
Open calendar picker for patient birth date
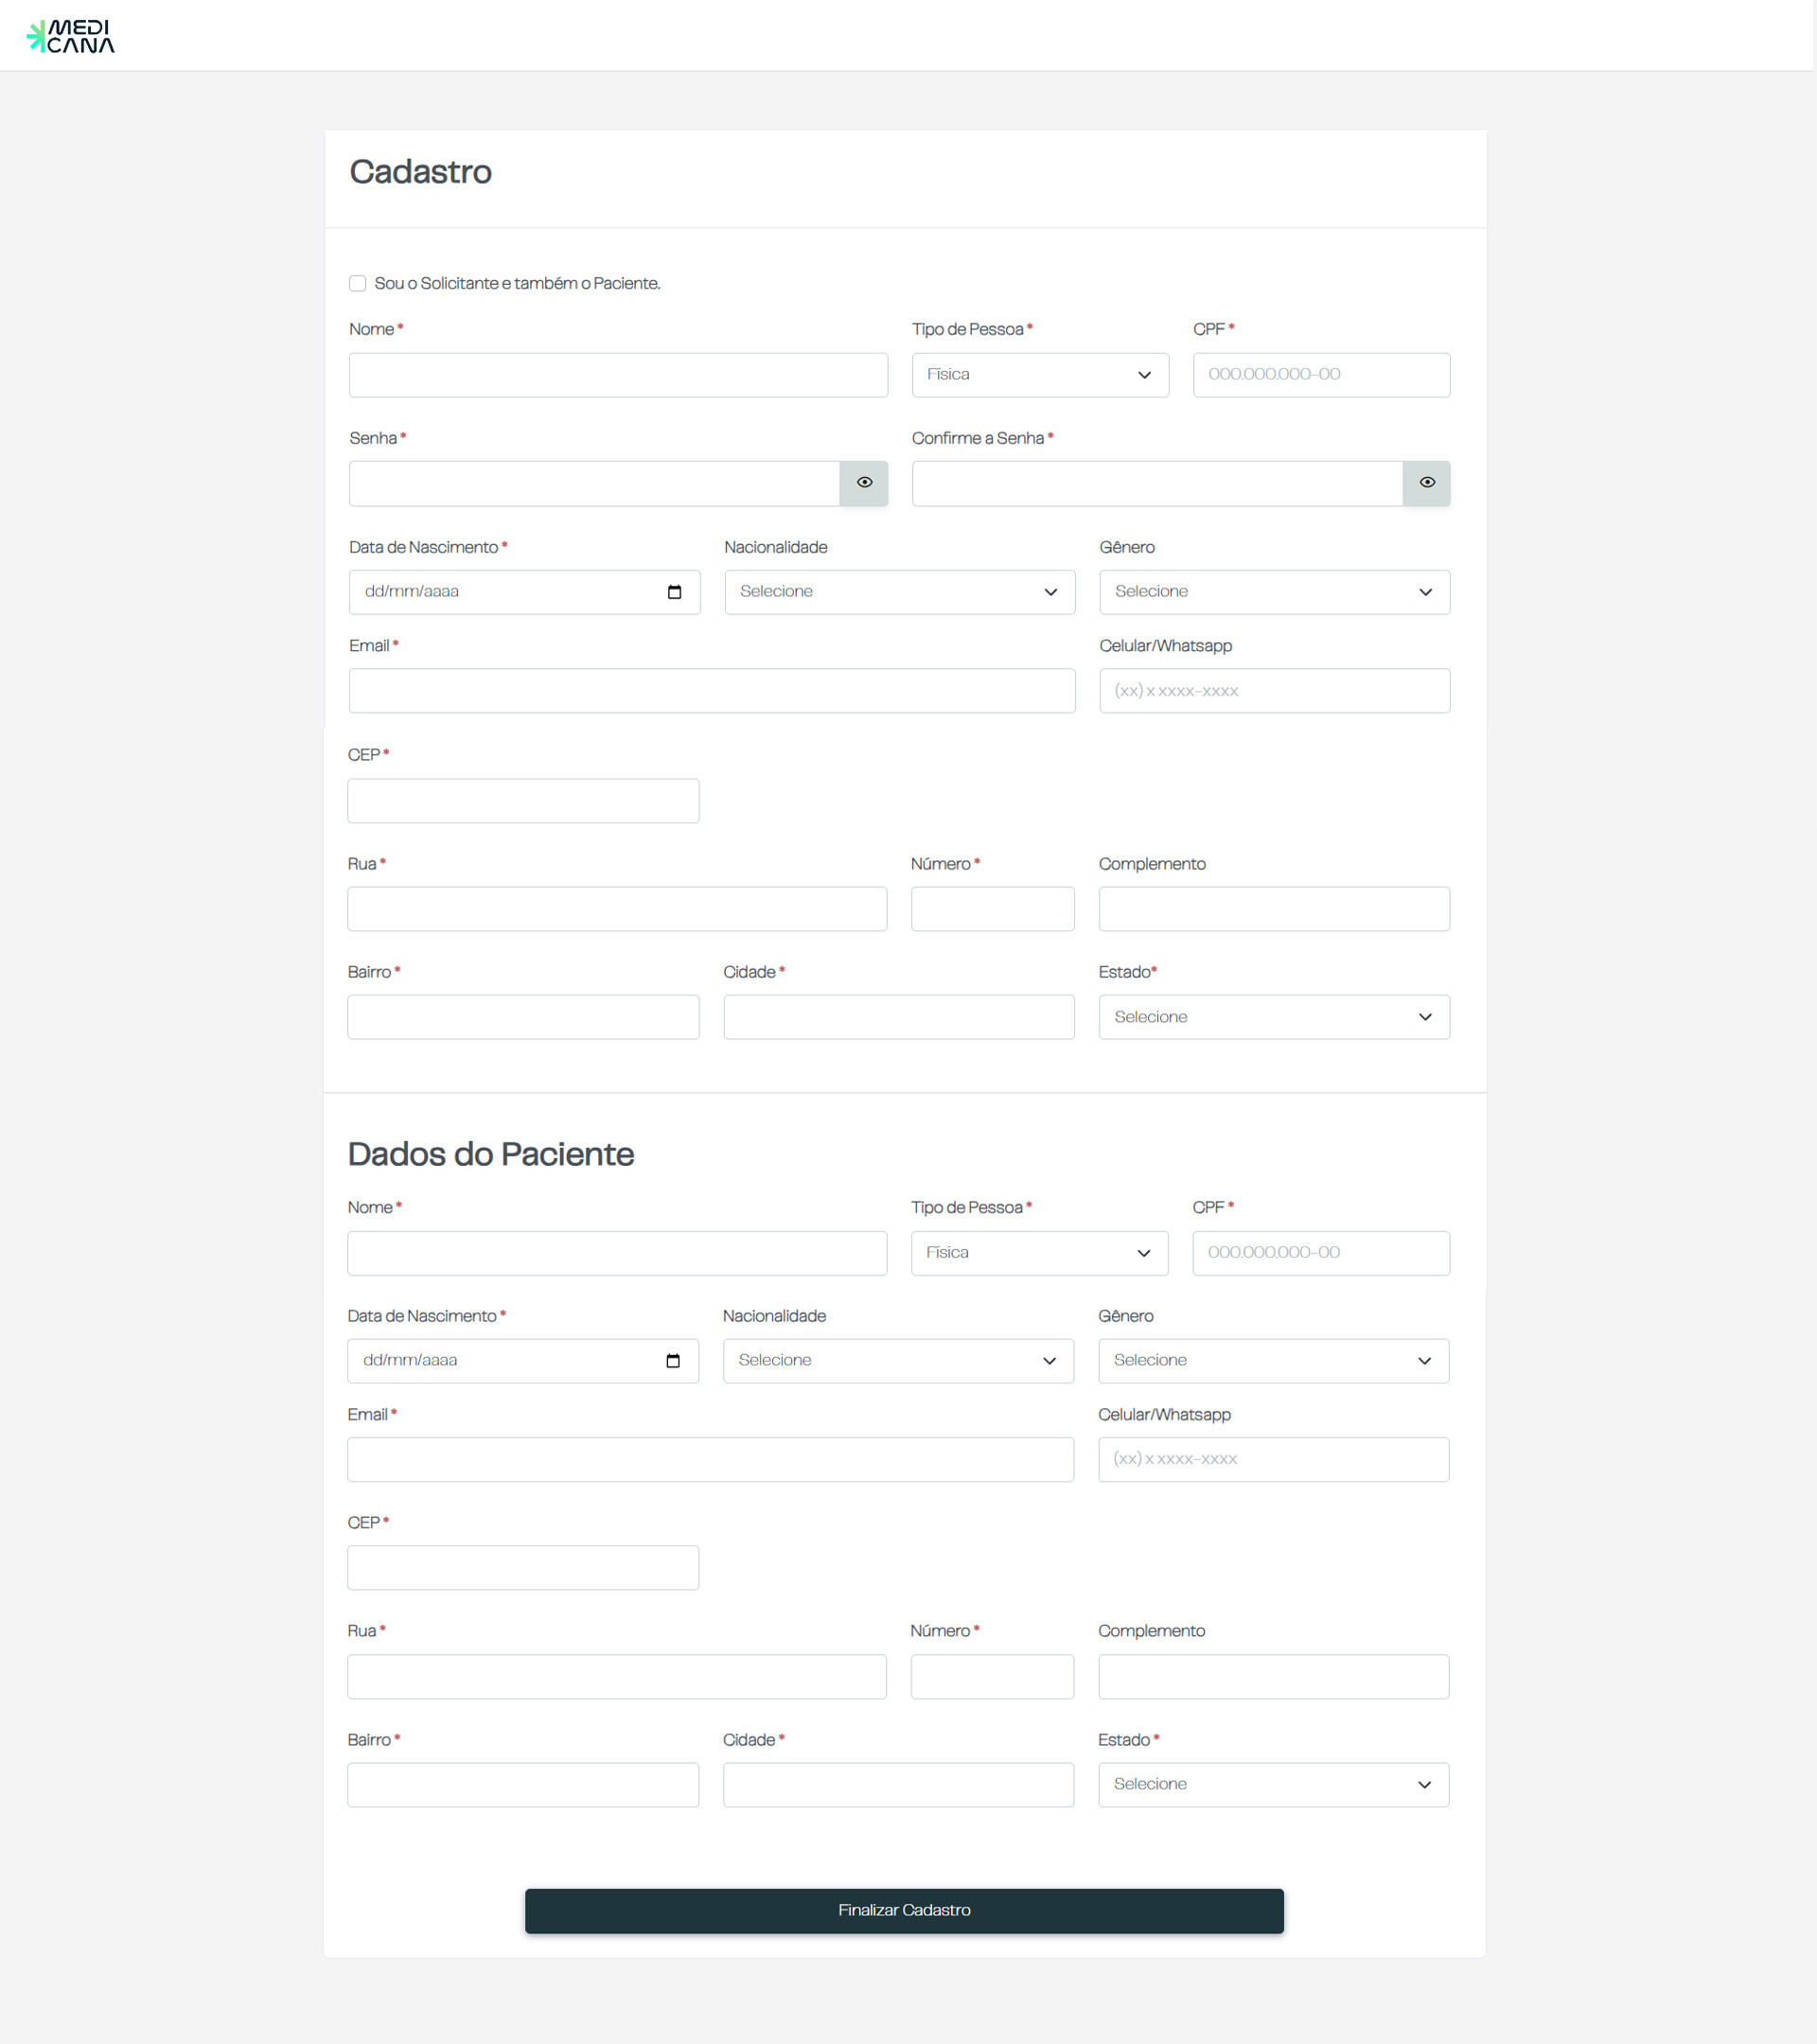tap(673, 1361)
